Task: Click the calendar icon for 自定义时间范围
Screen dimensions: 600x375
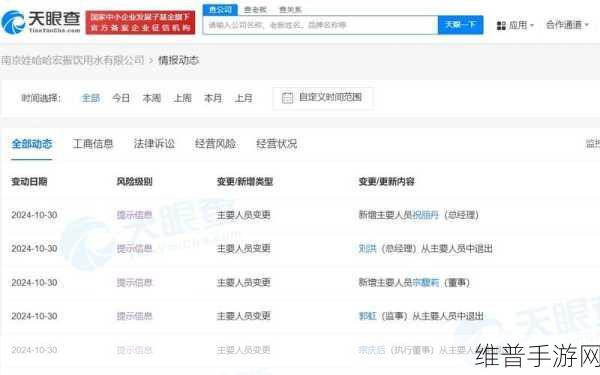Action: pos(287,98)
